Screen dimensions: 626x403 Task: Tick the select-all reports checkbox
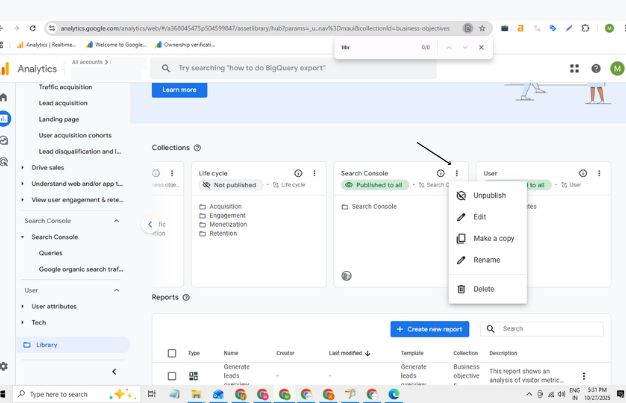(x=172, y=353)
